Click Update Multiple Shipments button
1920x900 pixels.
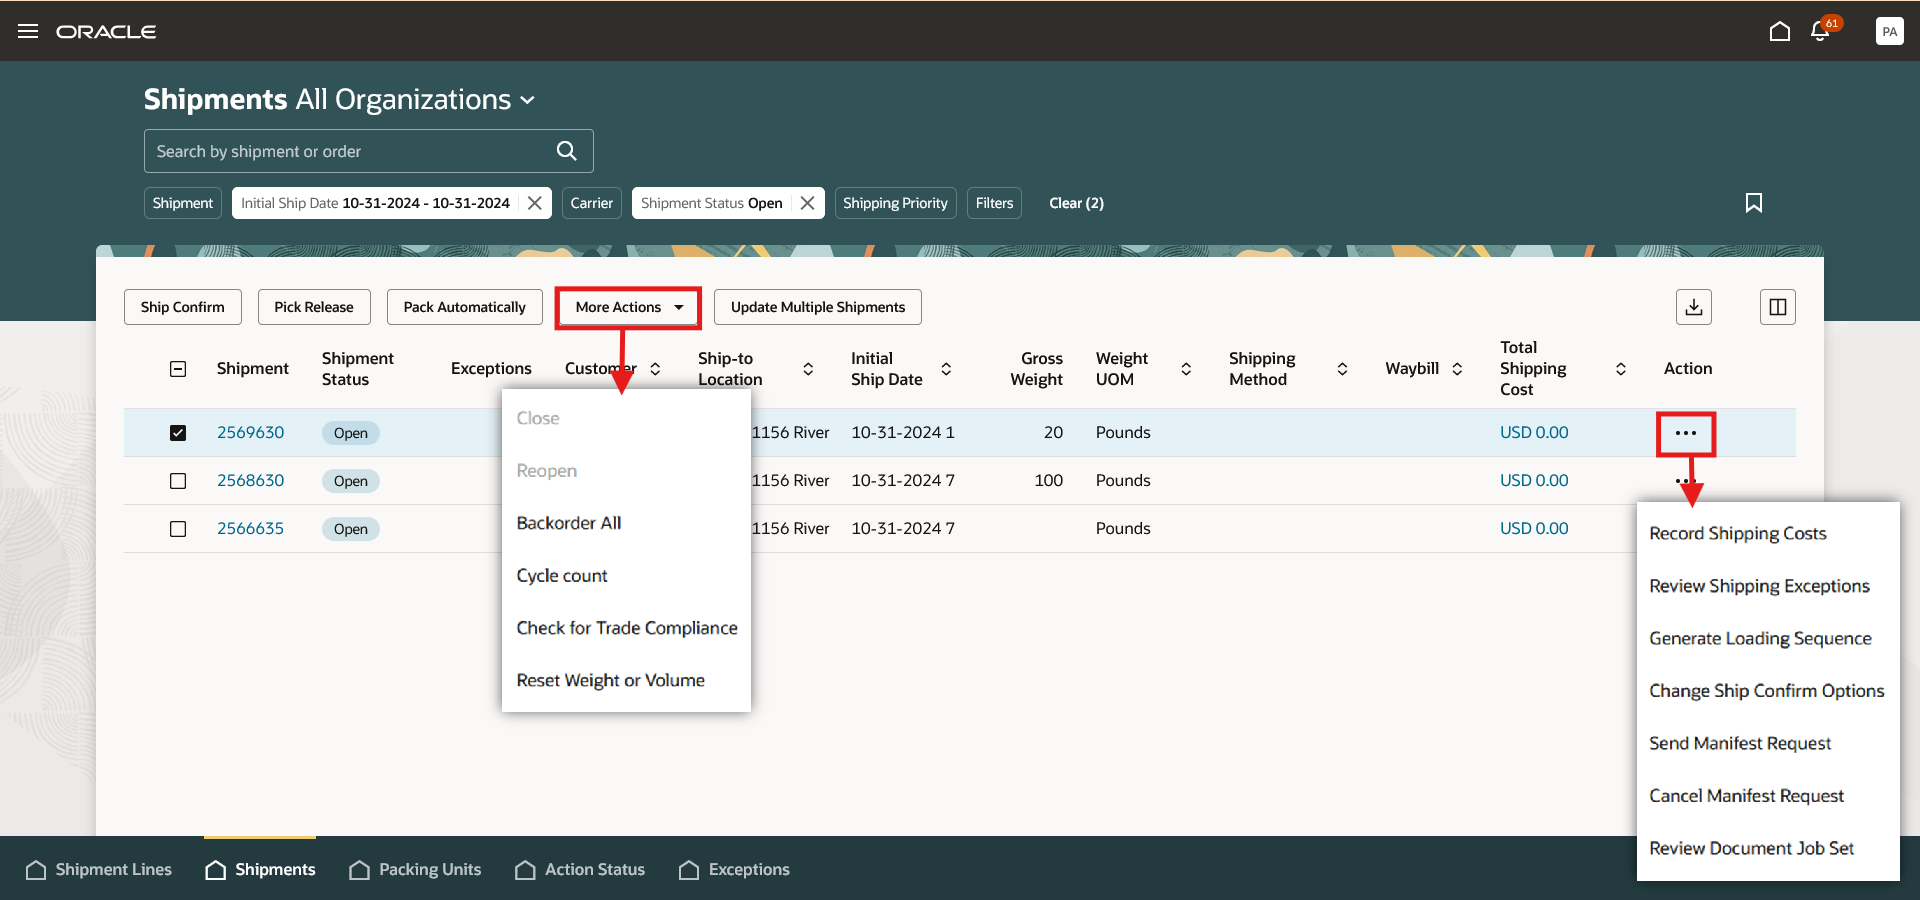818,307
